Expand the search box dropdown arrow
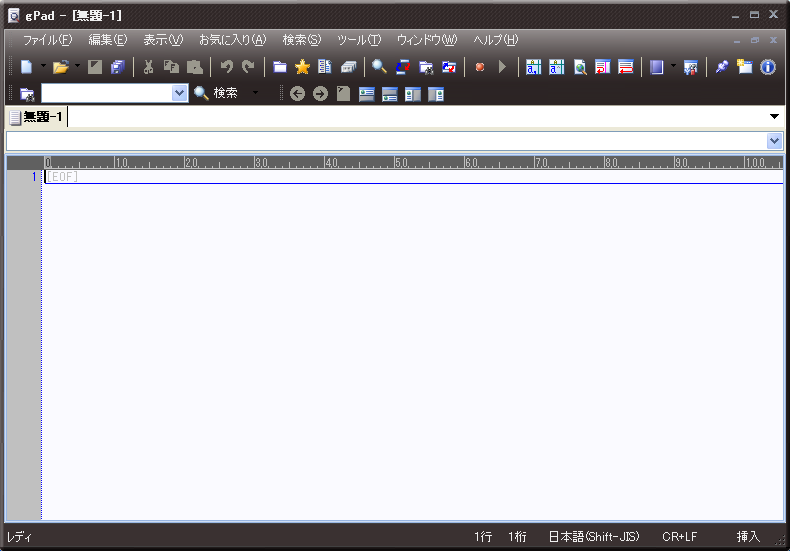Image resolution: width=790 pixels, height=551 pixels. coord(180,93)
